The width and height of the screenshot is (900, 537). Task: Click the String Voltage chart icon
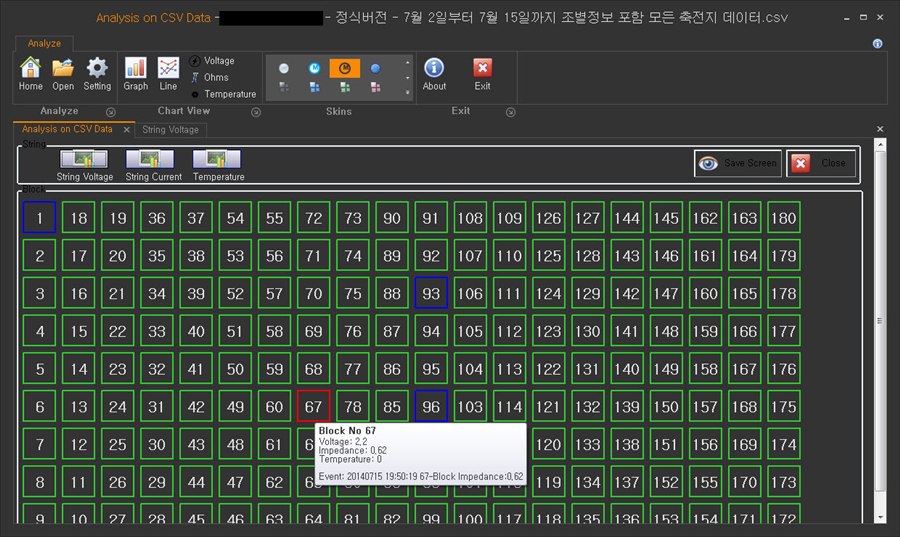pos(84,159)
